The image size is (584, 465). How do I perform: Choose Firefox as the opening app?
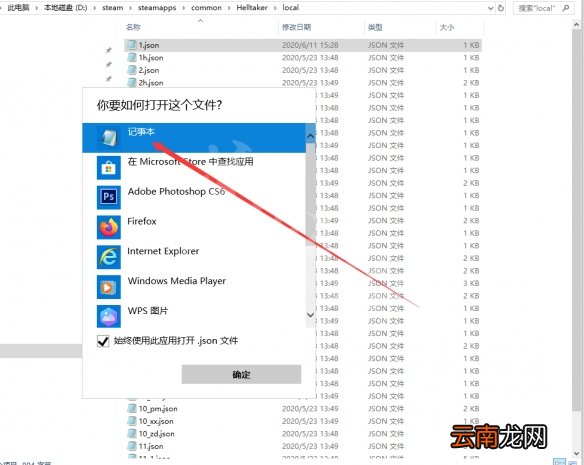click(194, 227)
